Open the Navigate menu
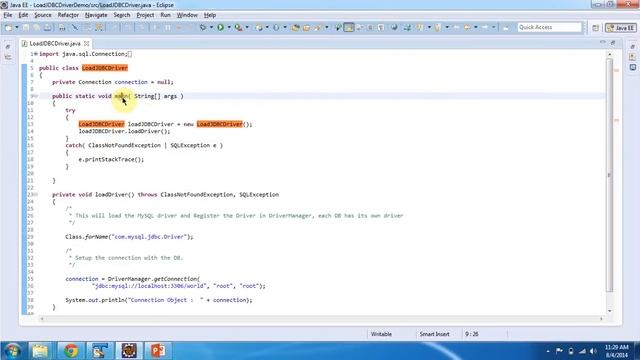Viewport: 640px width, 360px height. click(x=96, y=15)
